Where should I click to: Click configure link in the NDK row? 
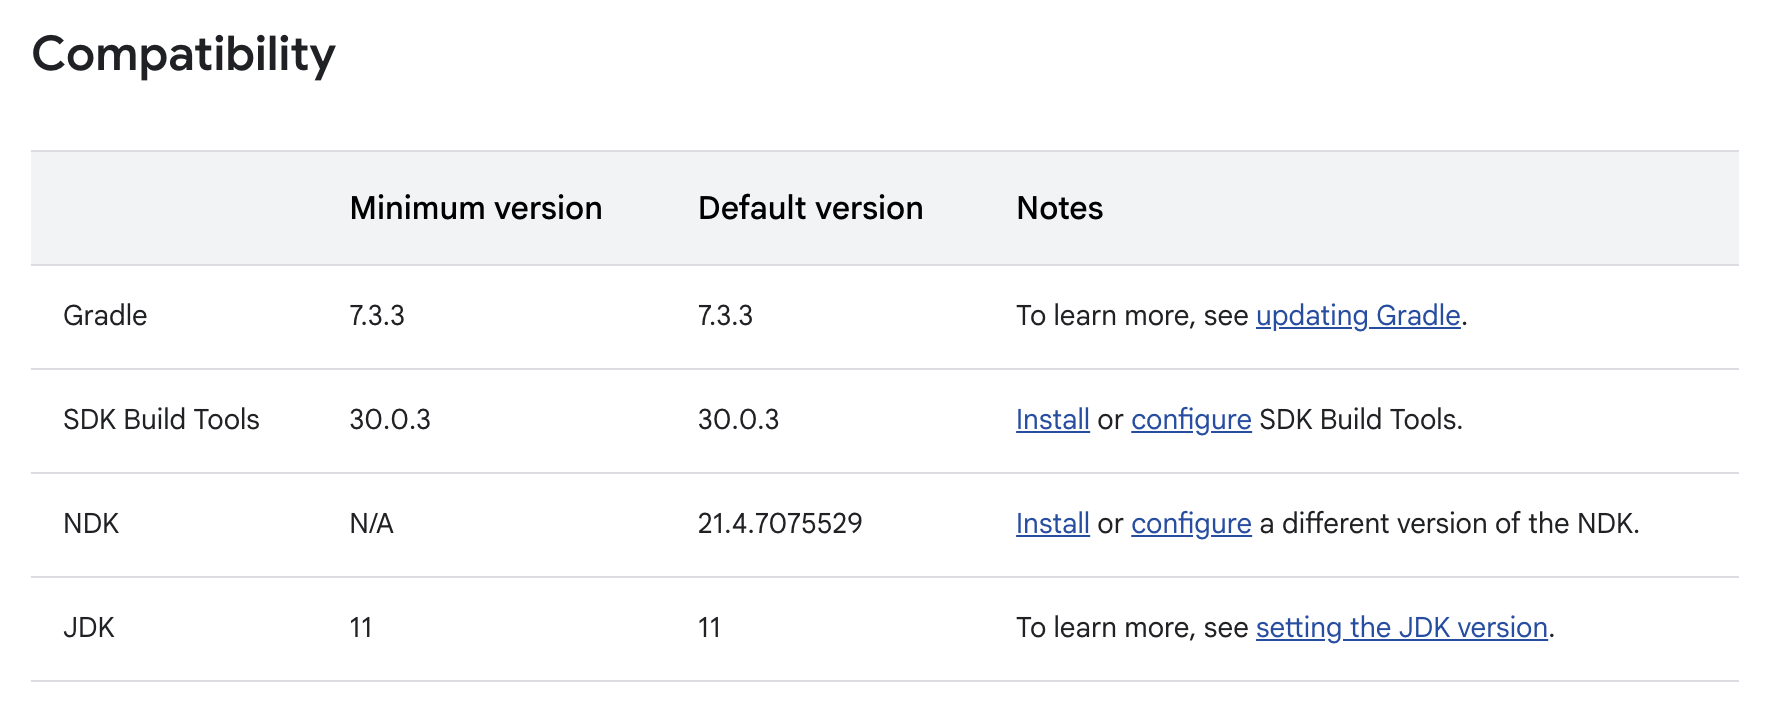tap(1190, 524)
